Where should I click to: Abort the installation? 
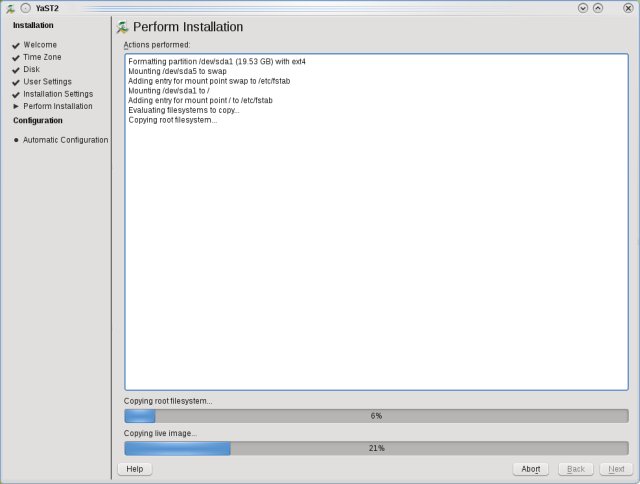click(x=531, y=469)
